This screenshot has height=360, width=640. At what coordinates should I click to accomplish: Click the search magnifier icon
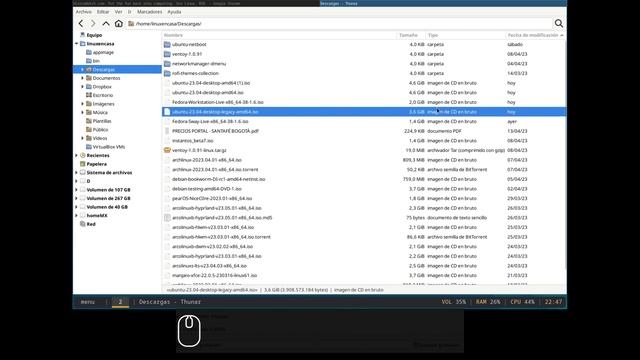click(559, 24)
